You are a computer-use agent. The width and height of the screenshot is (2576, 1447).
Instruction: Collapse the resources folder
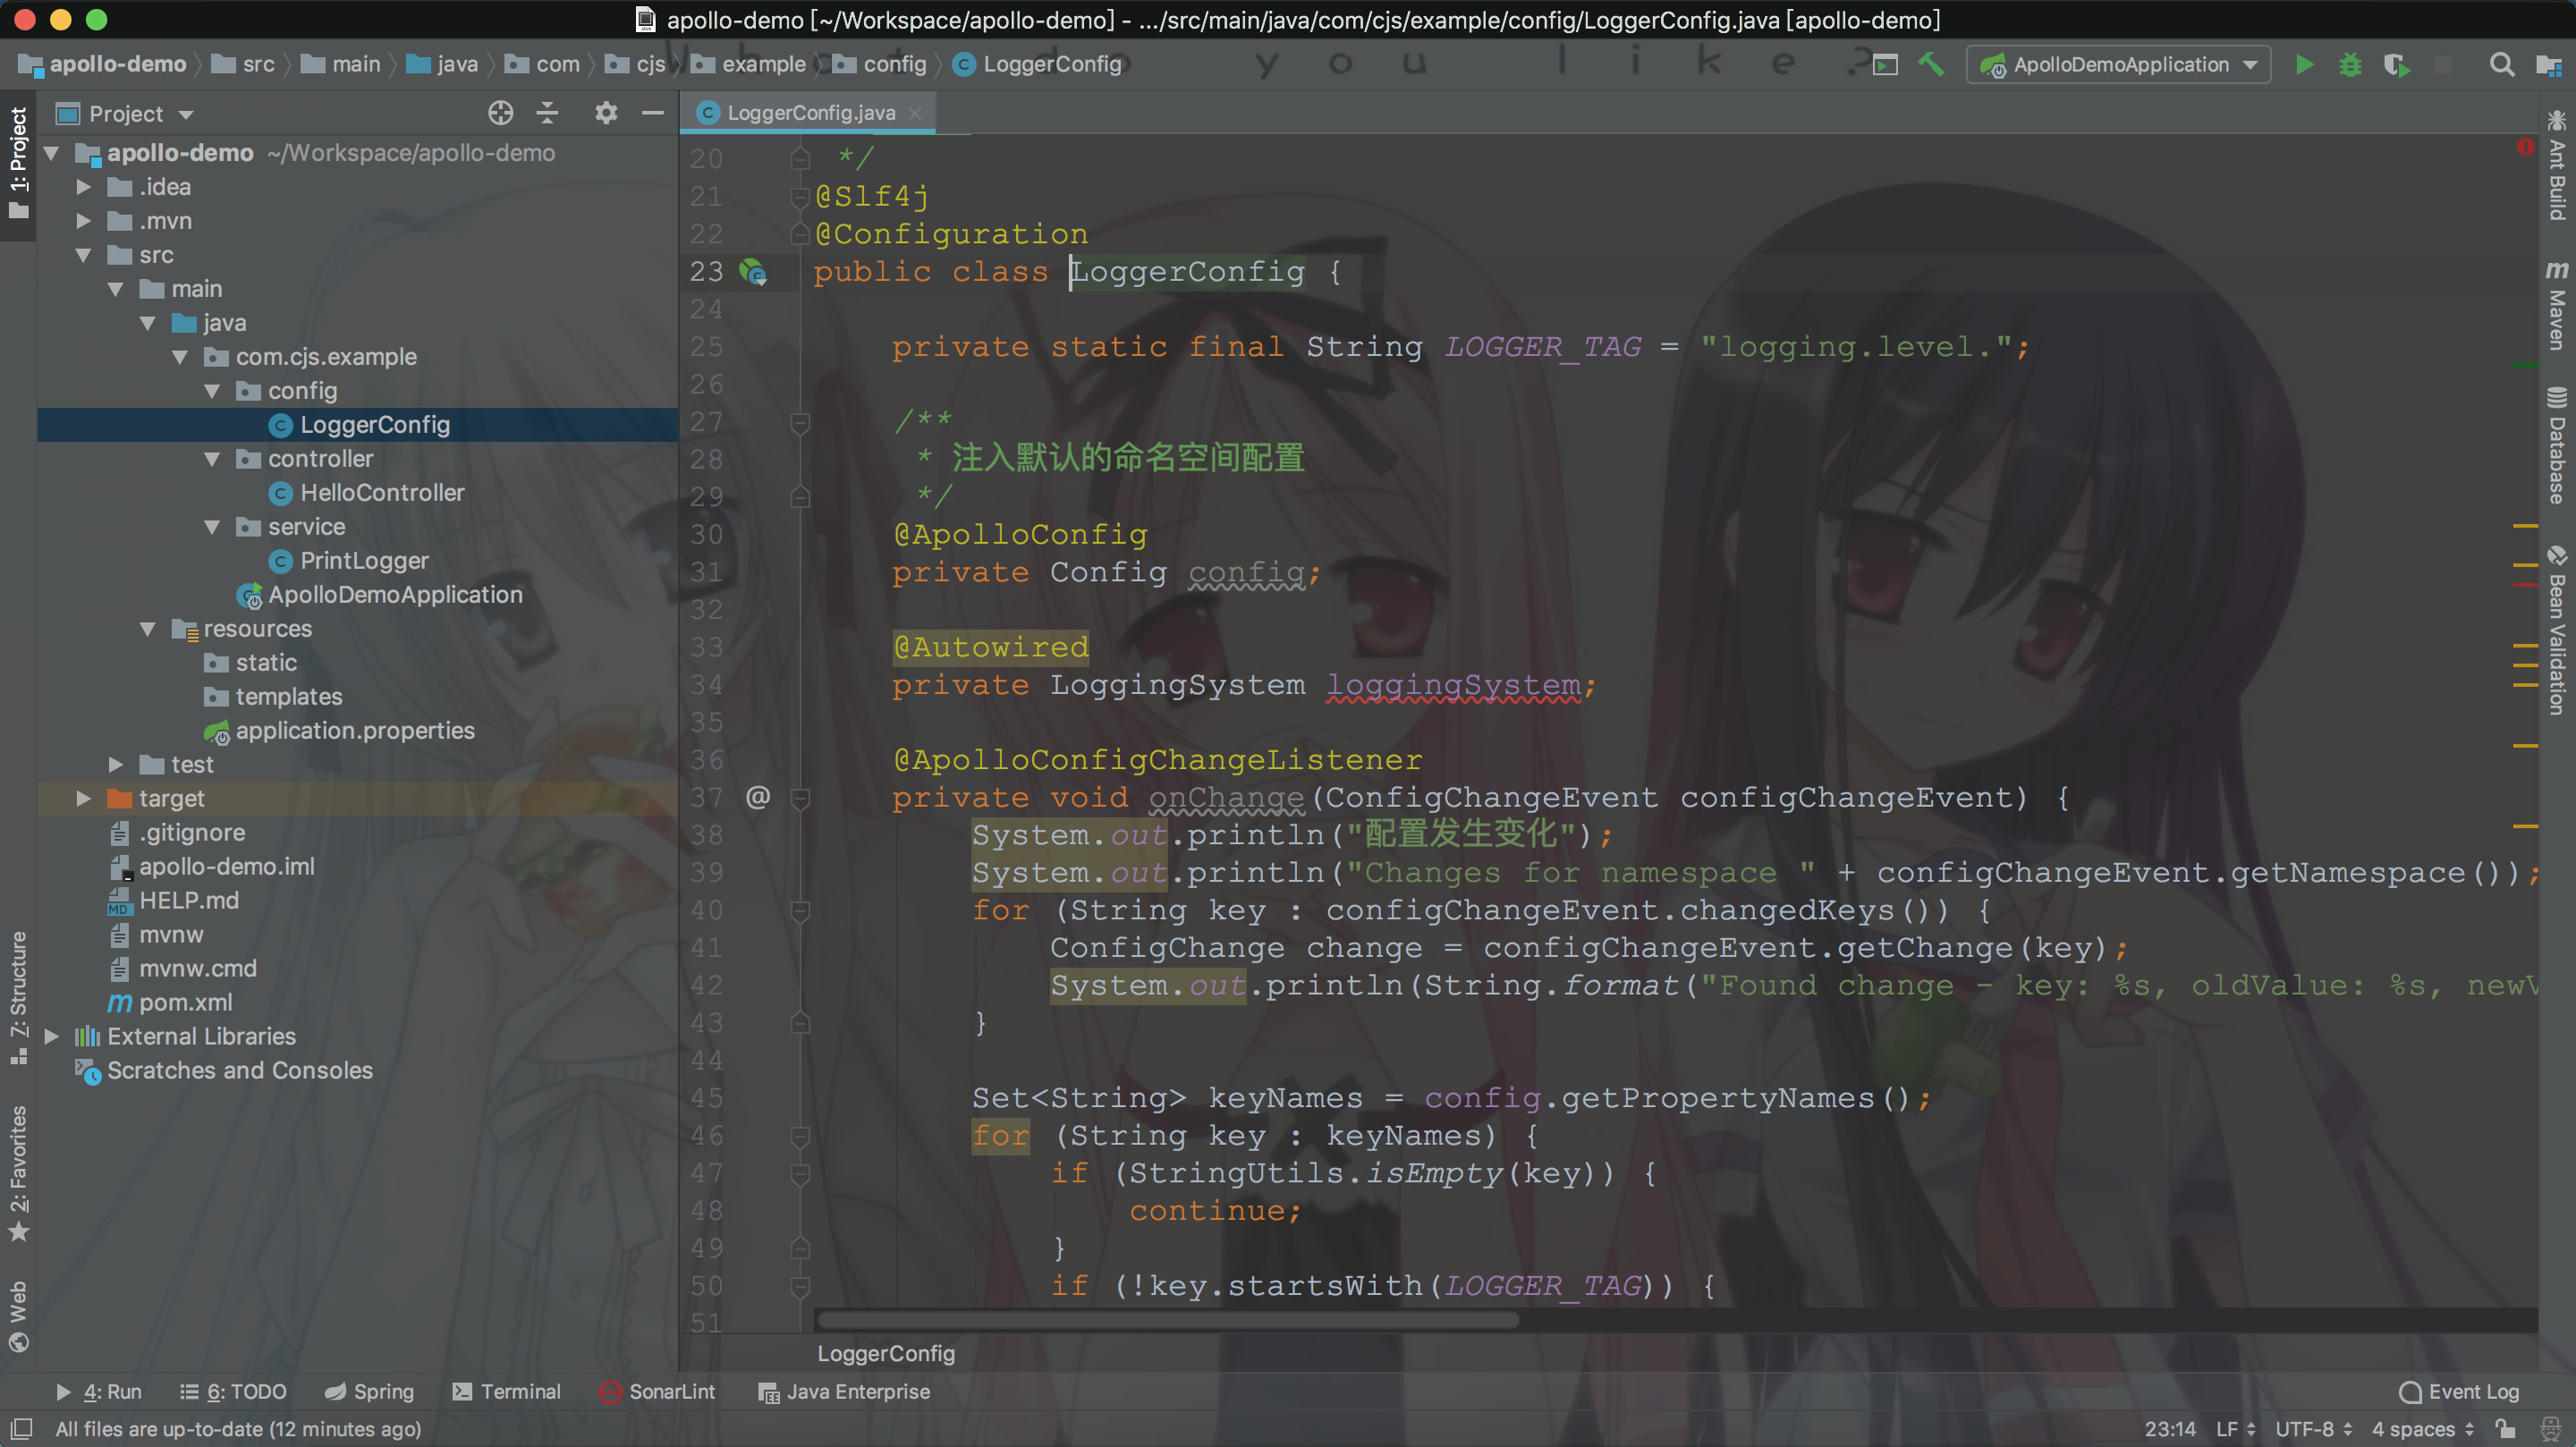[148, 629]
